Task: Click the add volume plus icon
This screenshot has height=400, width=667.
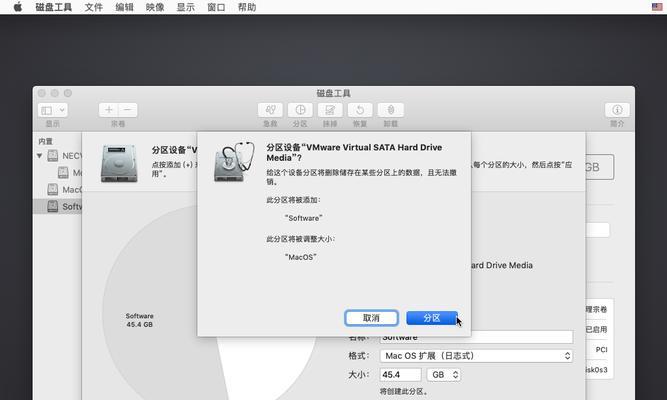Action: pos(108,110)
